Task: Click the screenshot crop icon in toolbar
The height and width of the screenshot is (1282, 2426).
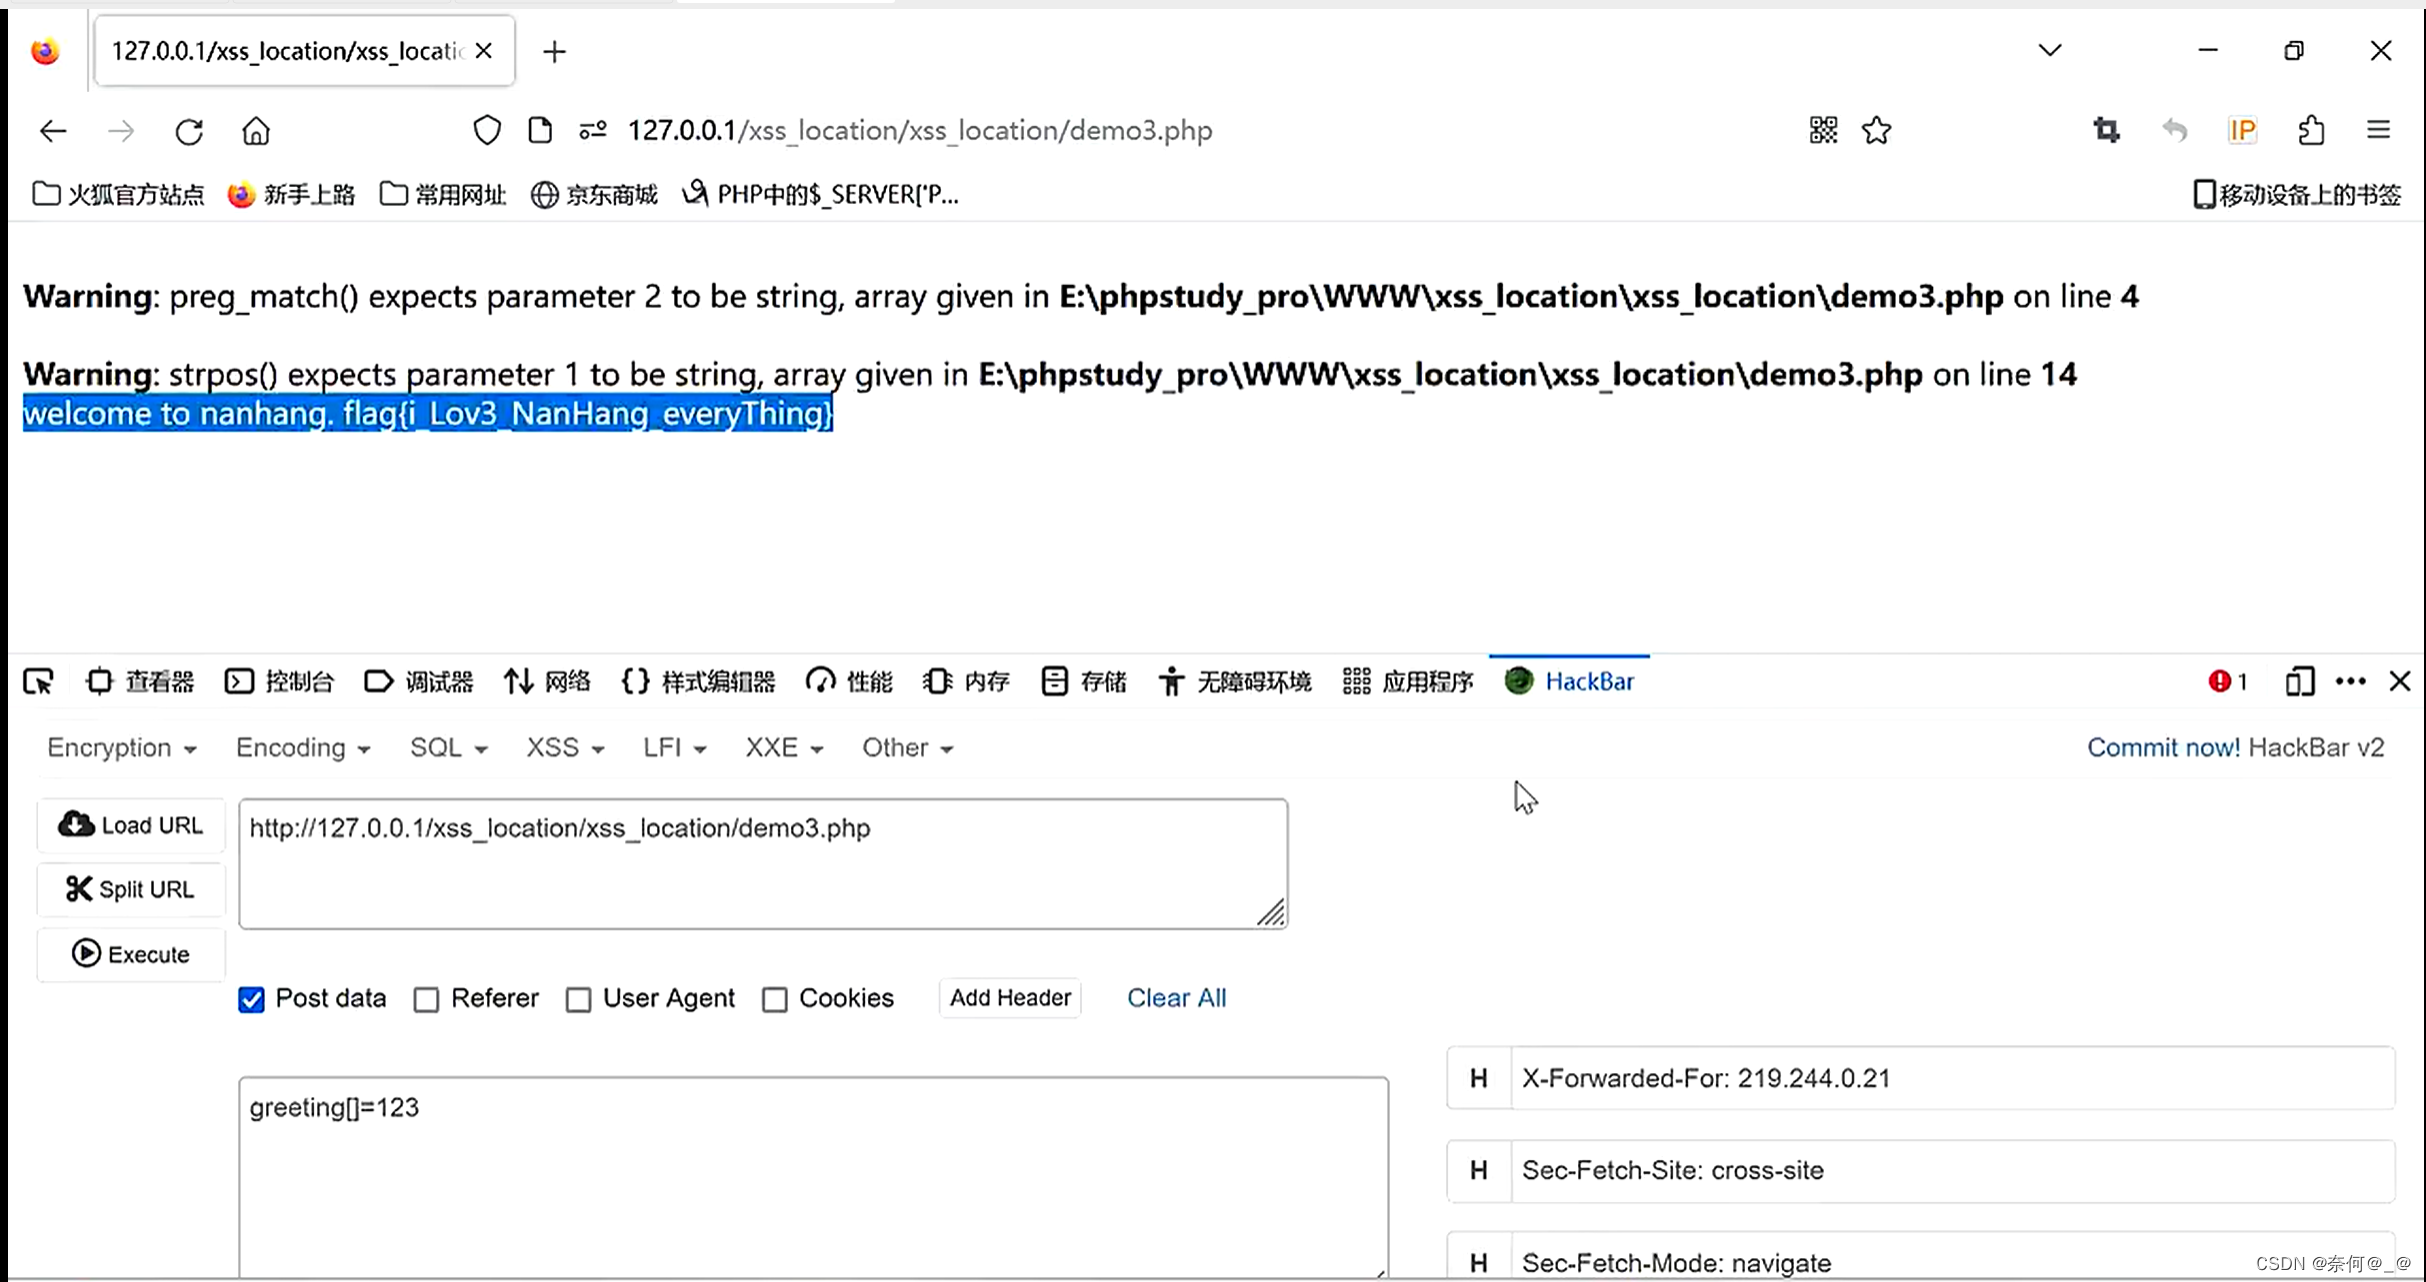Action: coord(2106,131)
